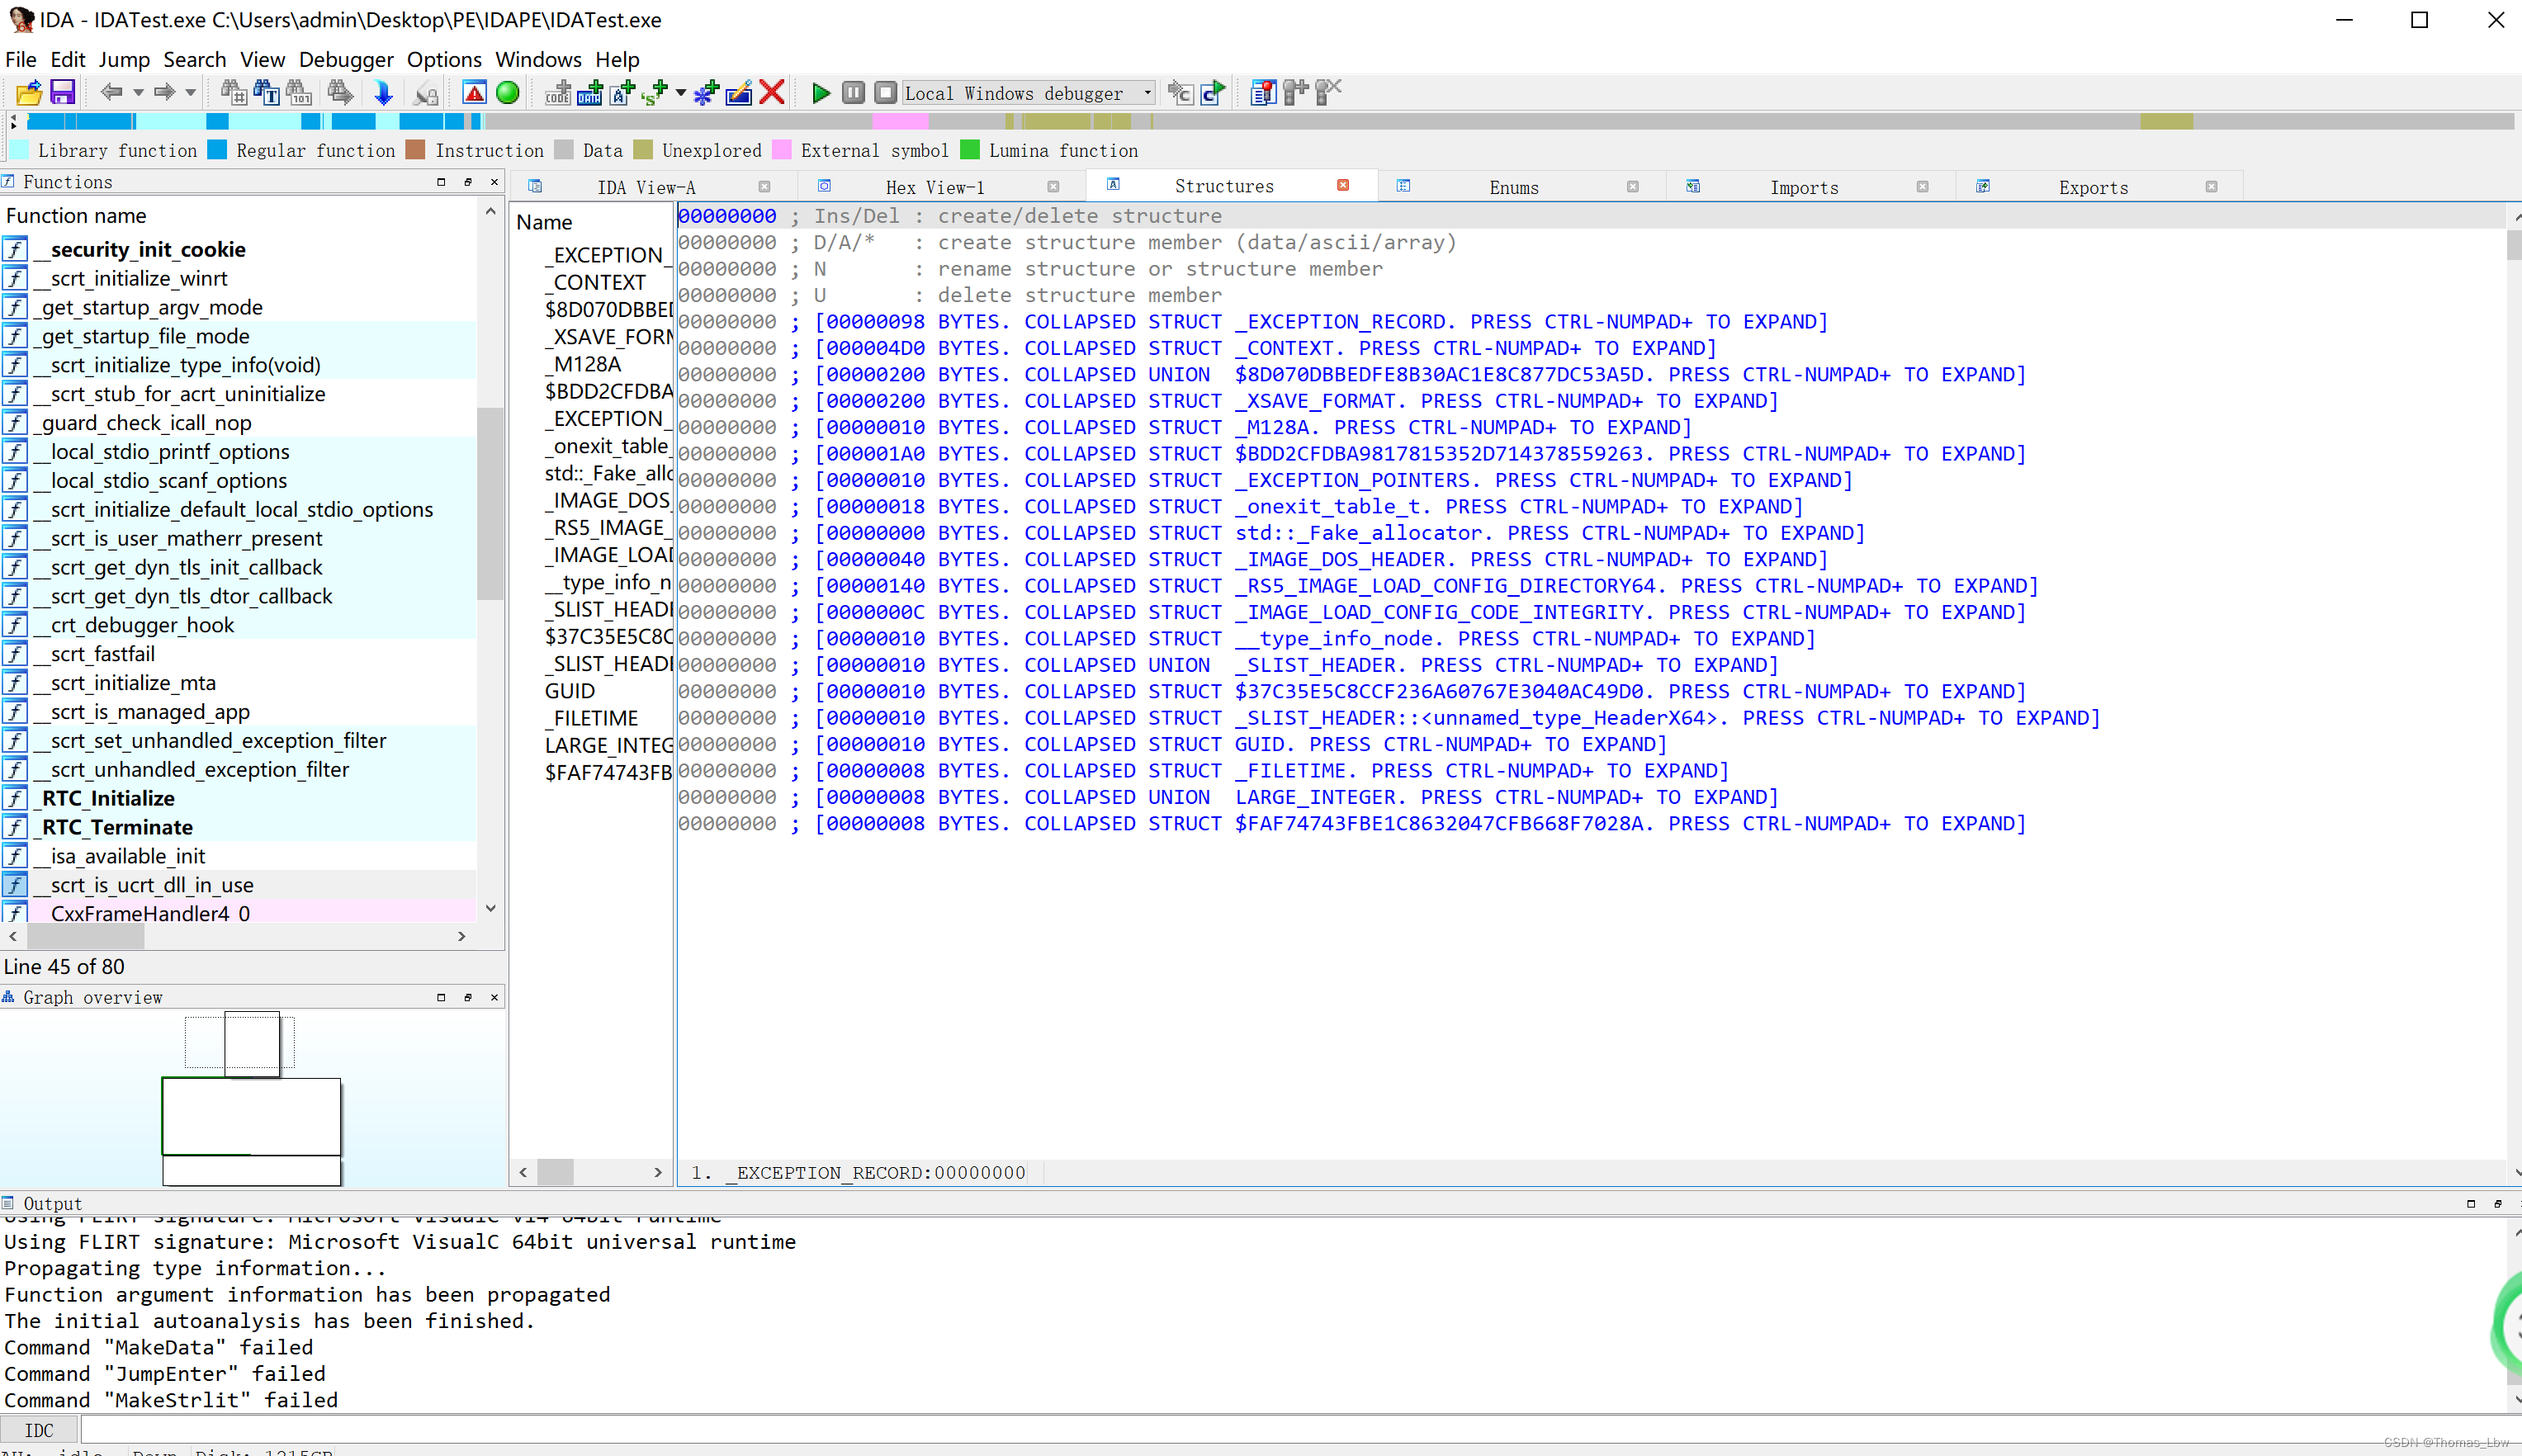Viewport: 2522px width, 1456px height.
Task: Click the search next binoculars-arrow icon
Action: pos(340,93)
